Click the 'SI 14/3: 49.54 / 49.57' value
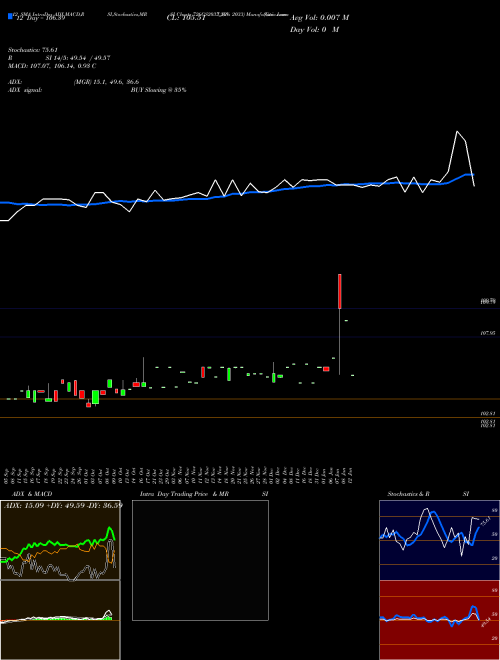Image resolution: width=500 pixels, height=660 pixels. [x=78, y=58]
